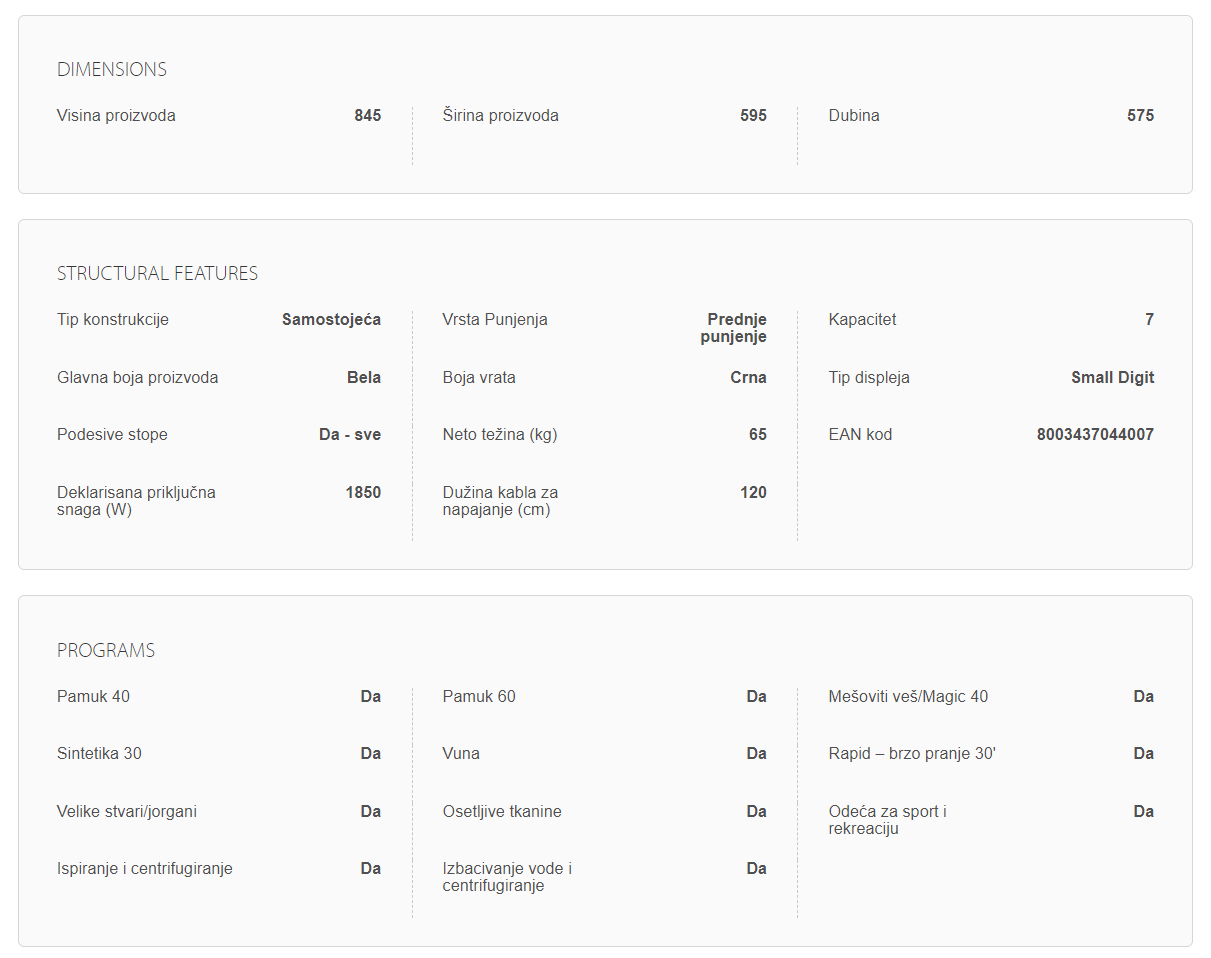Click the Deklarisana priključna snaga label
Viewport: 1211px width, 958px height.
pos(136,501)
